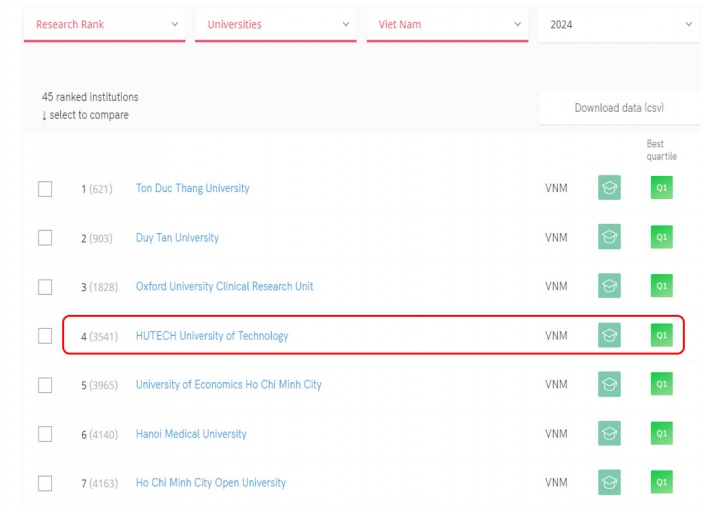Viewport: 713px width, 512px height.
Task: Open HUTECH University of Technology link
Action: pos(212,336)
